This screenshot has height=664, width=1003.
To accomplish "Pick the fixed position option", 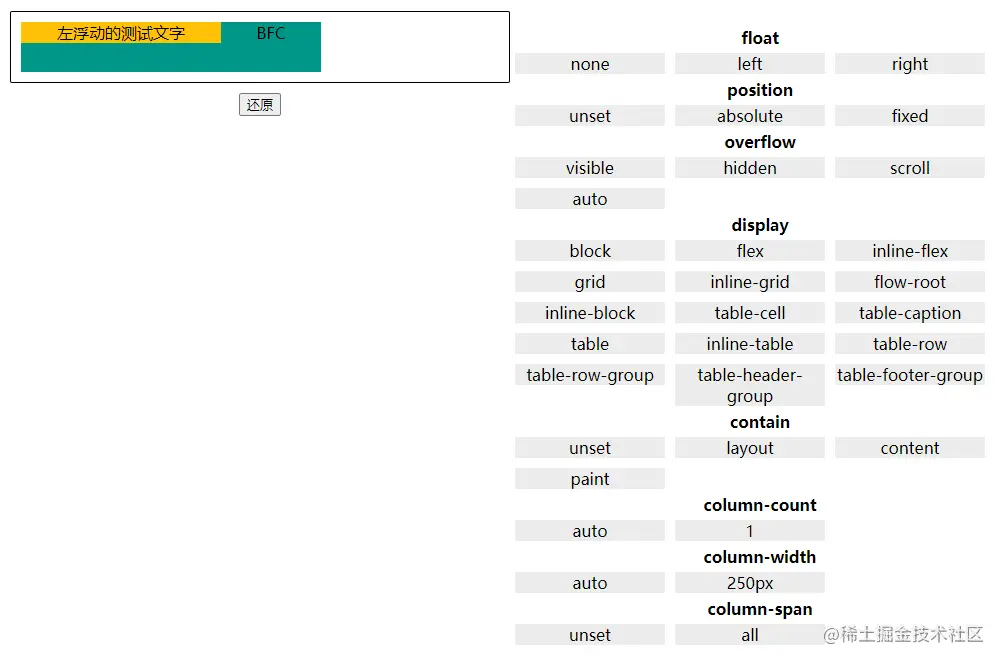I will point(910,116).
